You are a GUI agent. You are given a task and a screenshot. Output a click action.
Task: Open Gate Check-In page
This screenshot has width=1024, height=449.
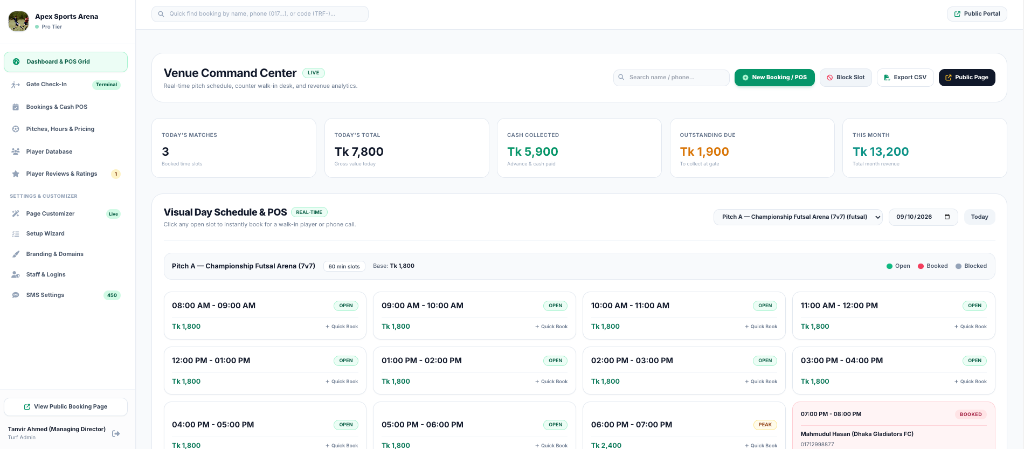click(66, 84)
